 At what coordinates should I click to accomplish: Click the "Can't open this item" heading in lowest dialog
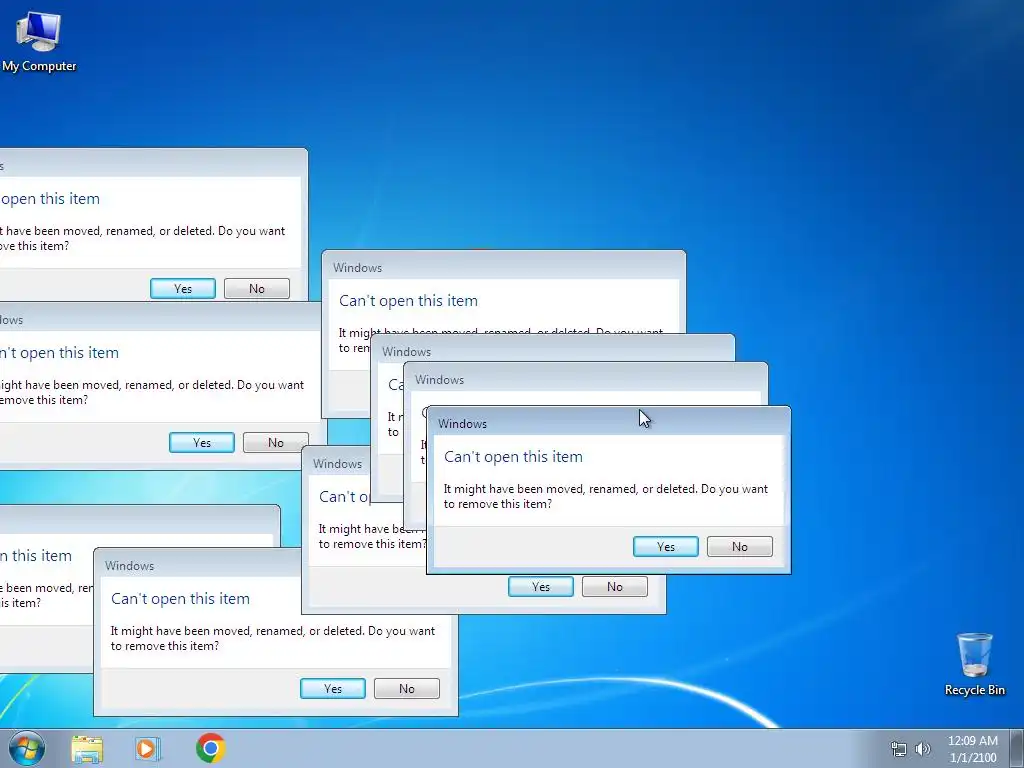[180, 598]
